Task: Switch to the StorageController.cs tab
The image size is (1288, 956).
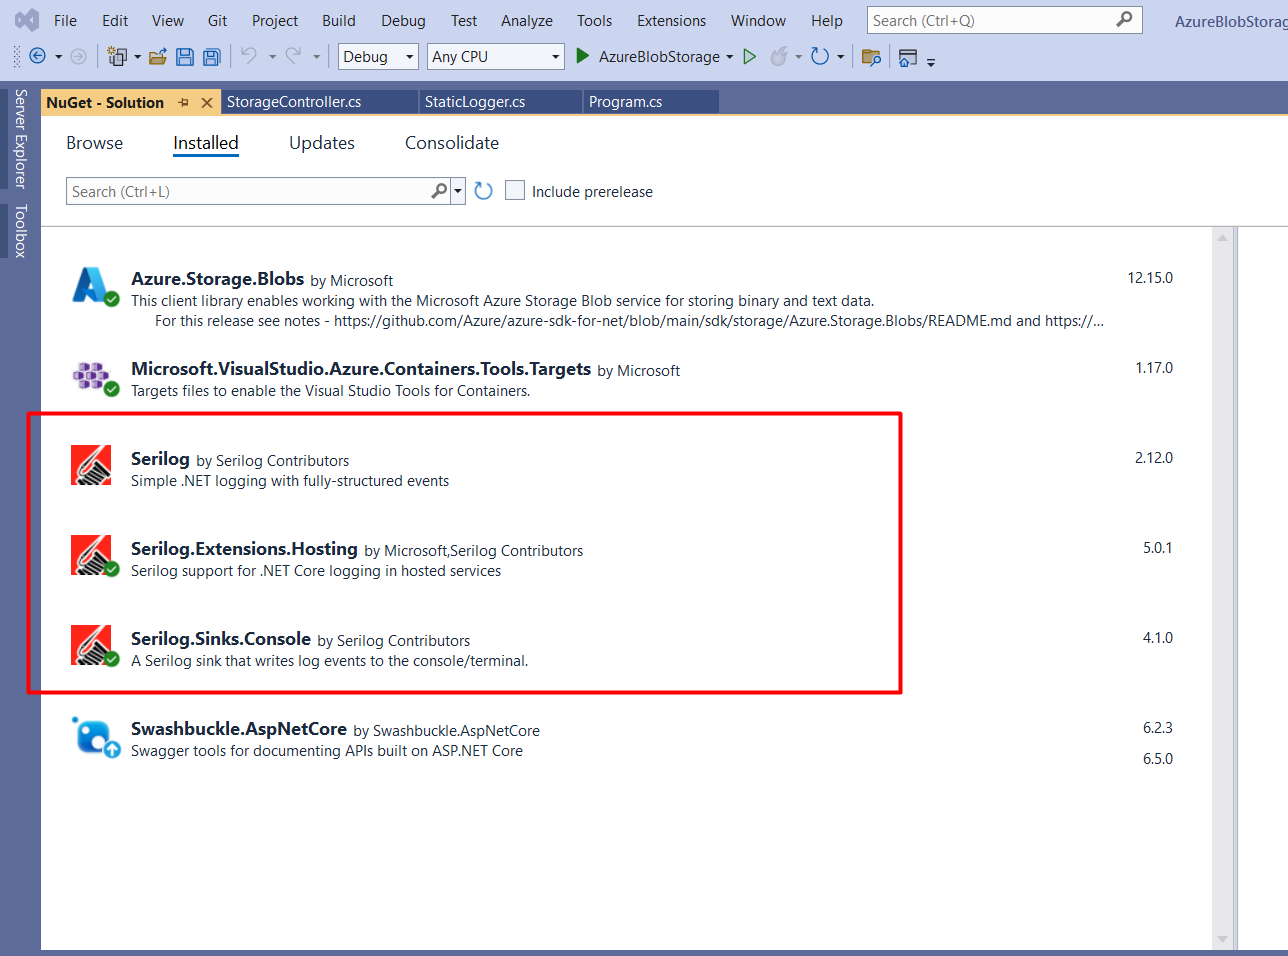Action: 319,102
